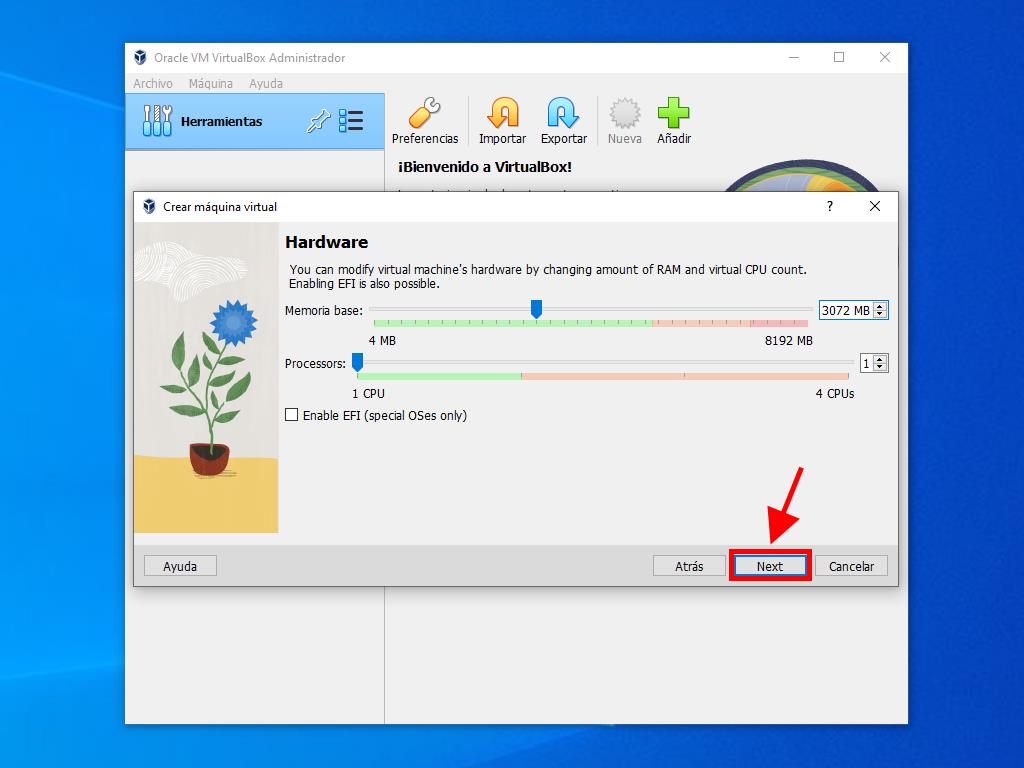Click the Next button
The width and height of the screenshot is (1024, 768).
(769, 566)
